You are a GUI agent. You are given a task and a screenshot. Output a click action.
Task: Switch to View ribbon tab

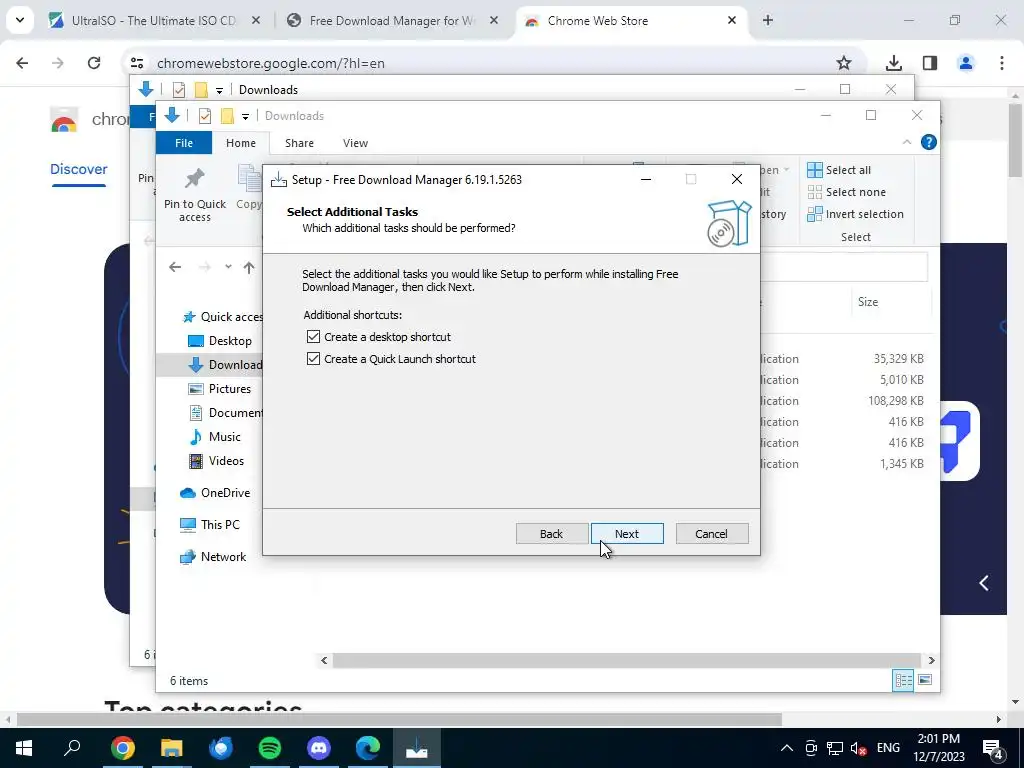(x=355, y=143)
